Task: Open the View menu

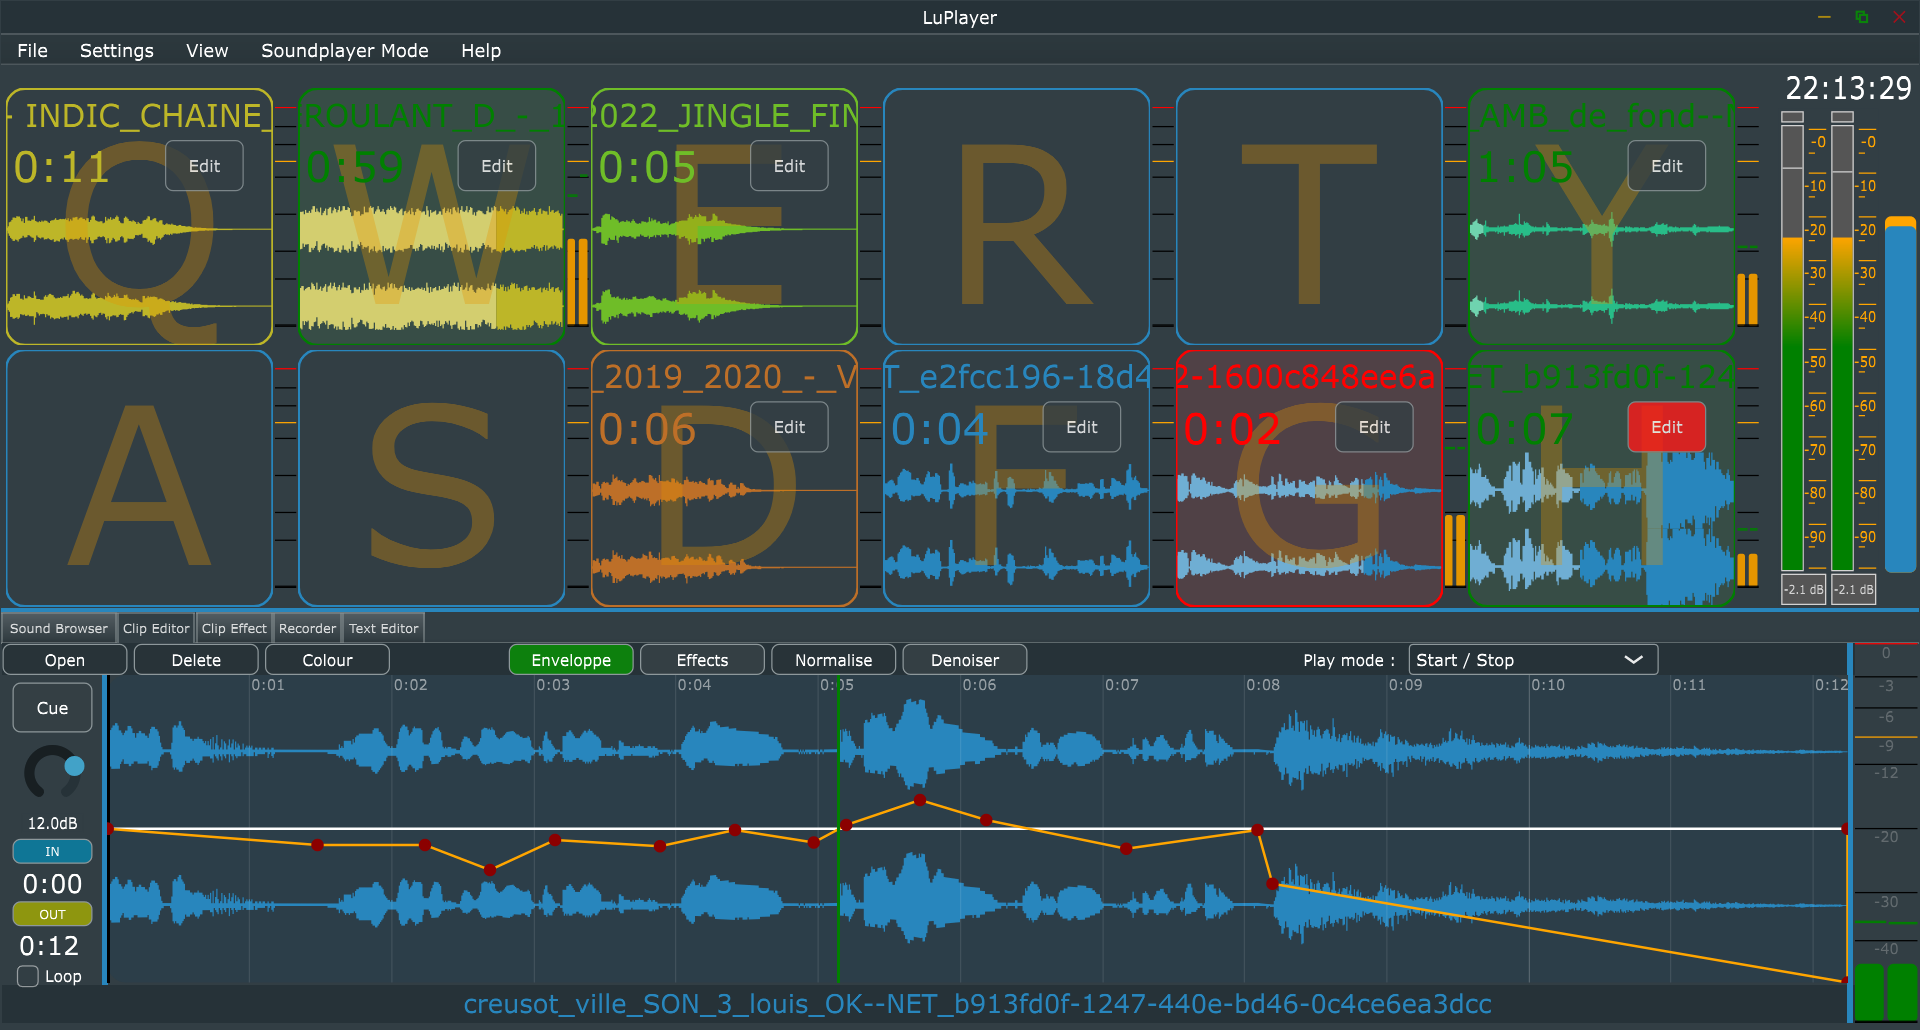Action: tap(206, 50)
